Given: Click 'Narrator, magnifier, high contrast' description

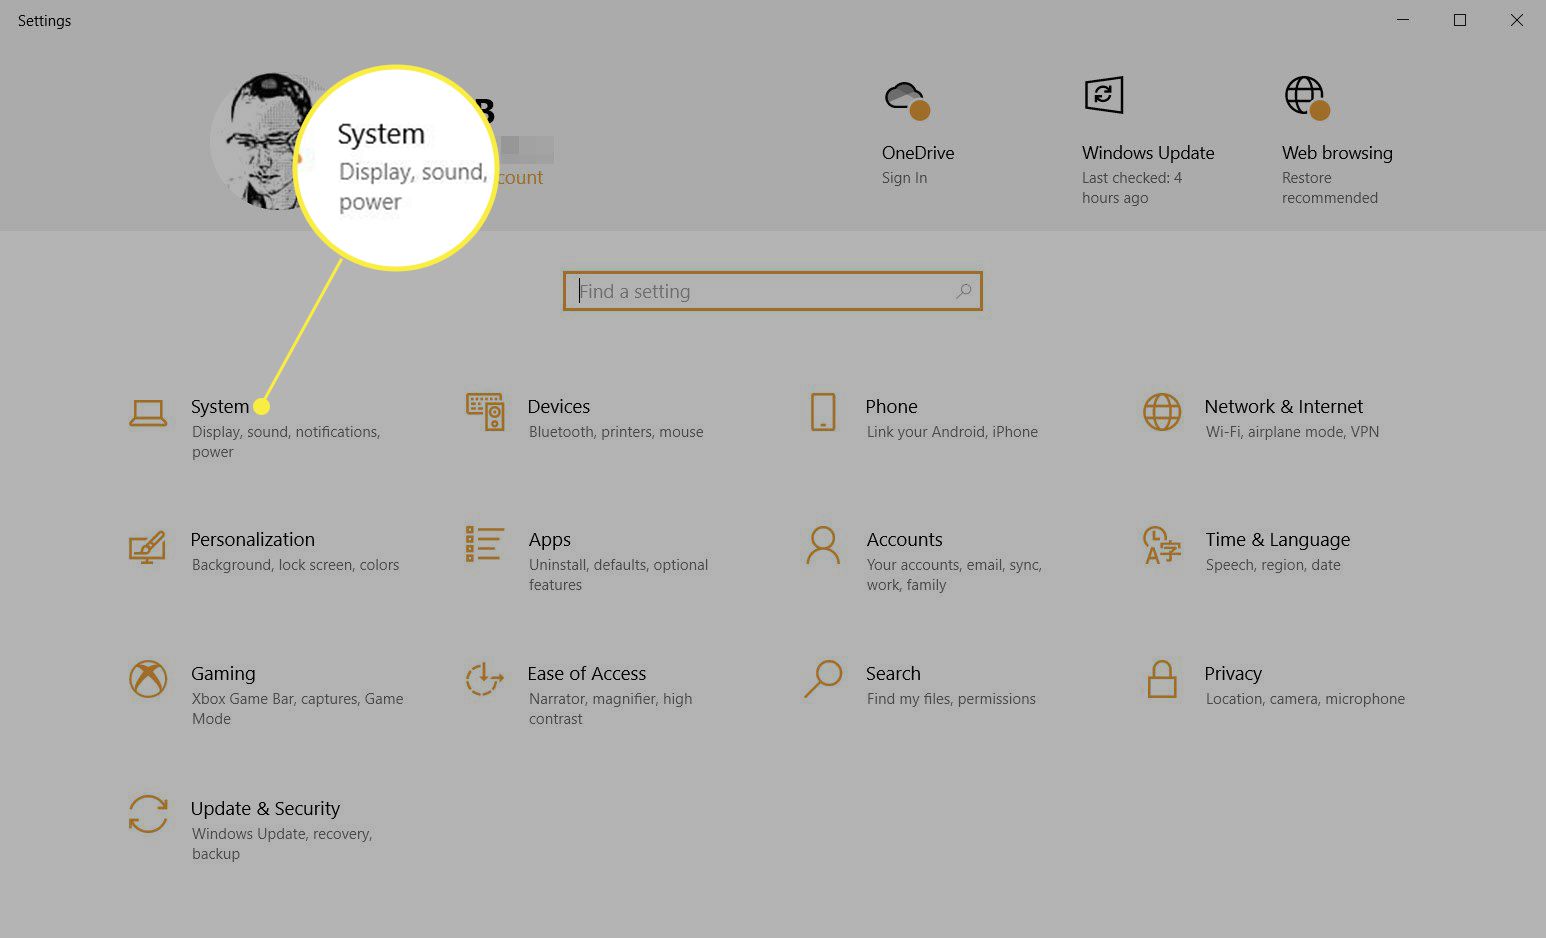Looking at the screenshot, I should click(610, 709).
